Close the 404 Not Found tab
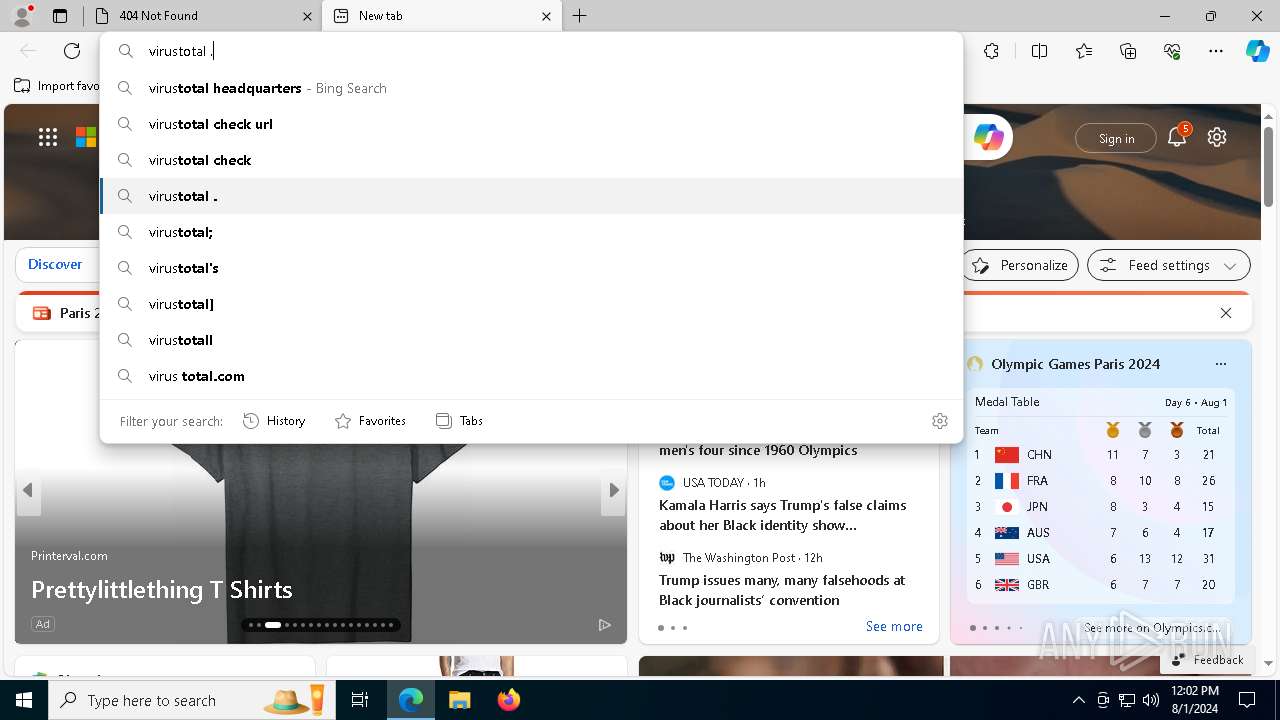Screen dimensions: 1280x720 (307, 16)
